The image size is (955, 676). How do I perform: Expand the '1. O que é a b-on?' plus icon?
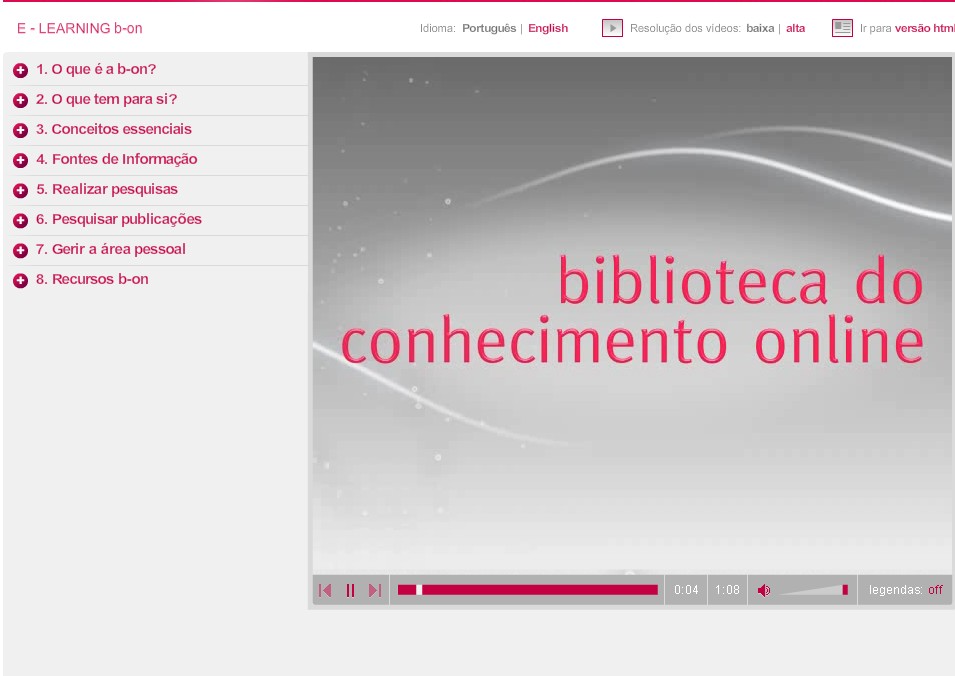tap(21, 71)
